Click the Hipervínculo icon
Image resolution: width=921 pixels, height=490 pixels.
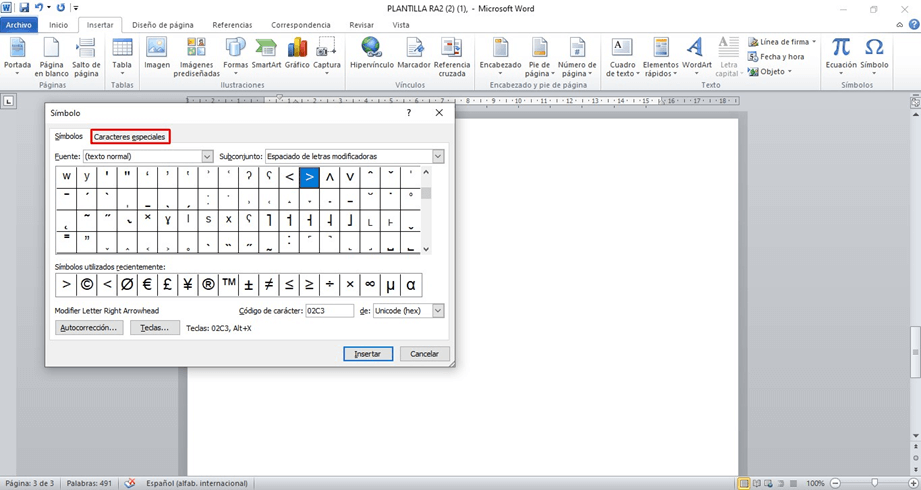pyautogui.click(x=372, y=47)
